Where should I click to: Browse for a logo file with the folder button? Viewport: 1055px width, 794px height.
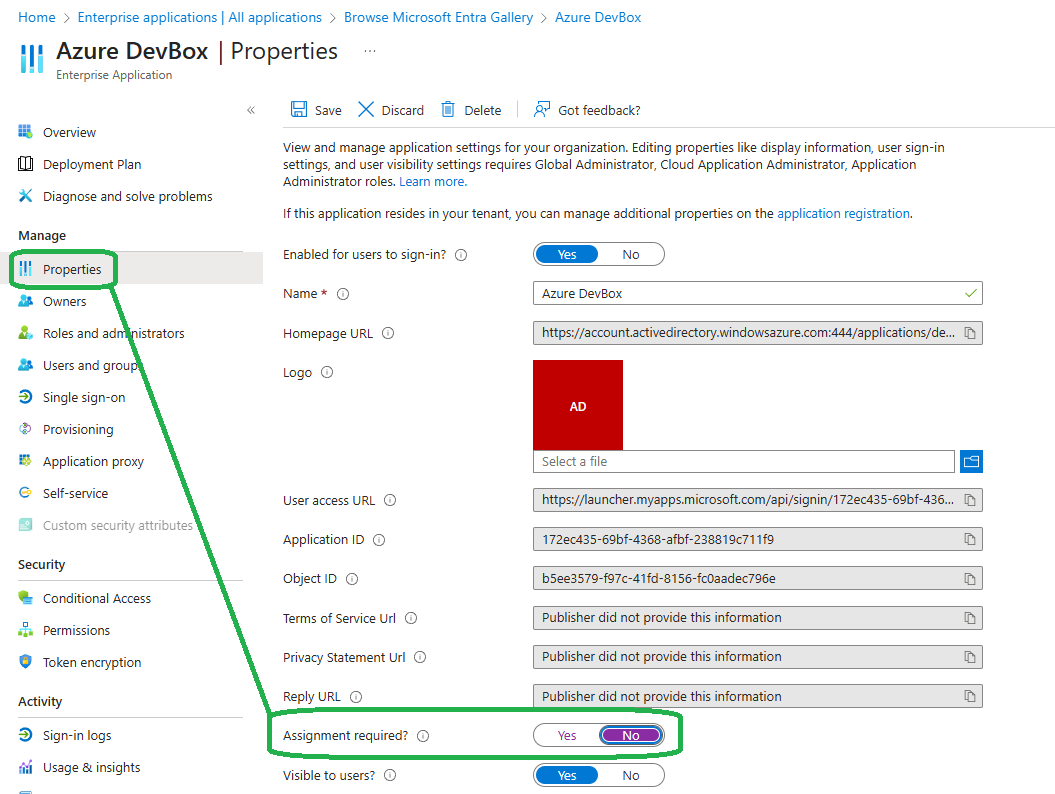(x=971, y=462)
